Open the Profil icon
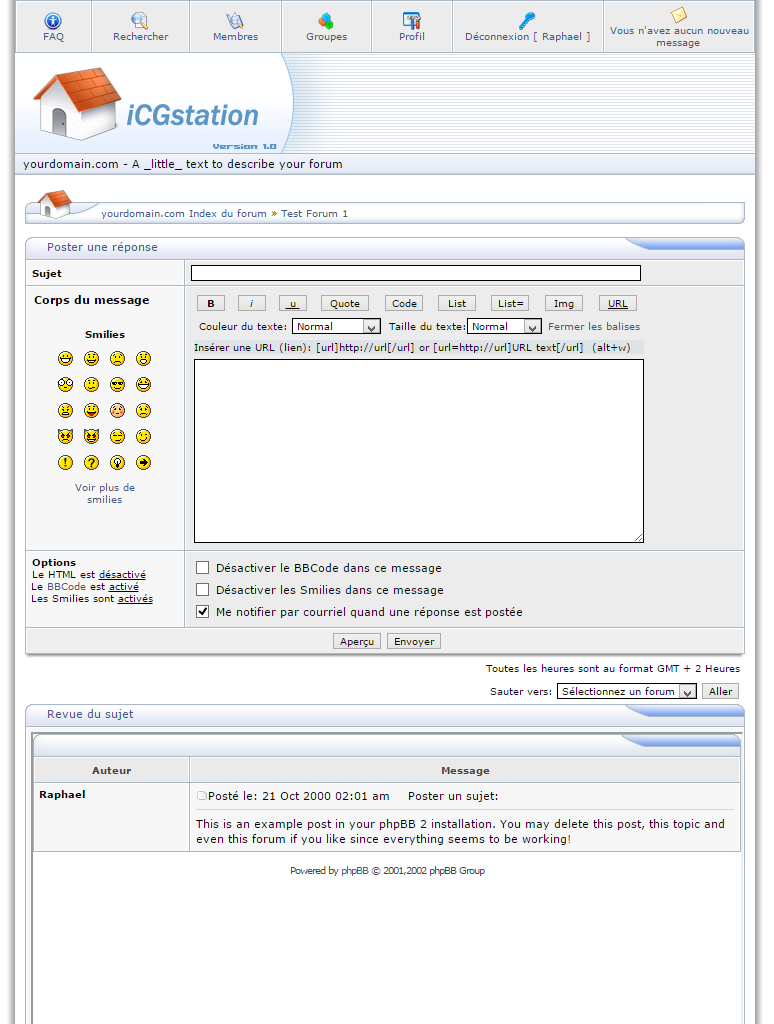The height and width of the screenshot is (1024, 774). pyautogui.click(x=411, y=21)
